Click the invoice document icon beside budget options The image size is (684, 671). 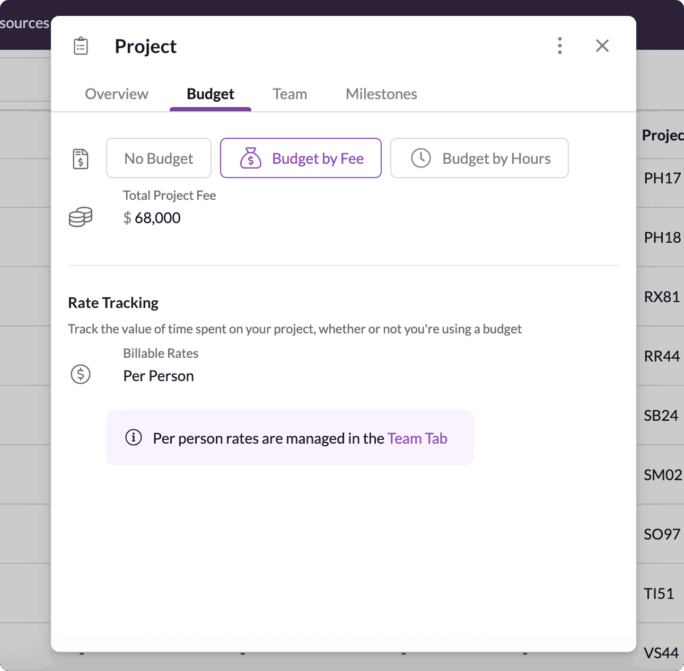click(x=81, y=159)
